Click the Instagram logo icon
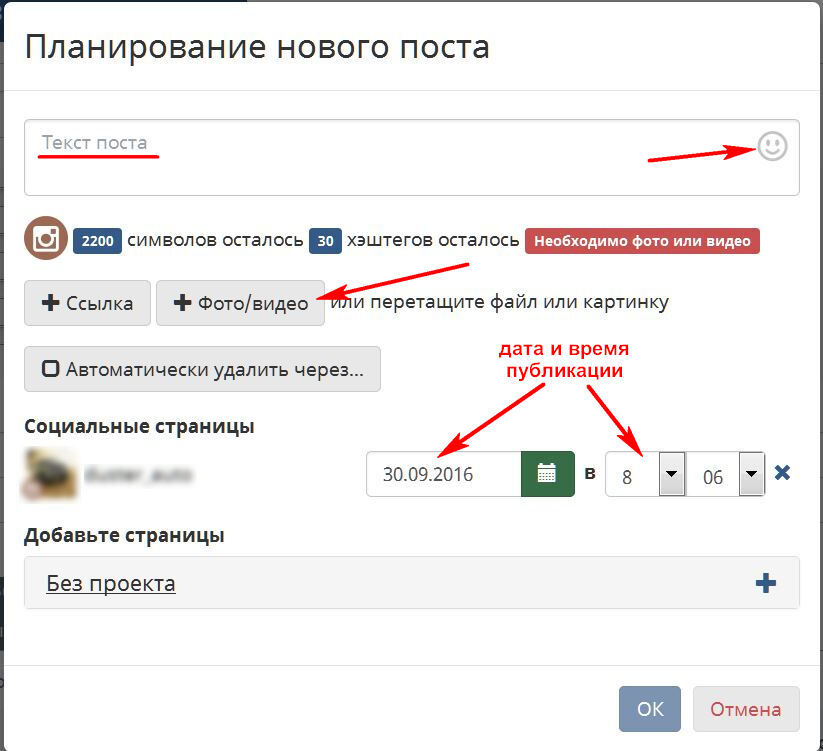 point(45,239)
